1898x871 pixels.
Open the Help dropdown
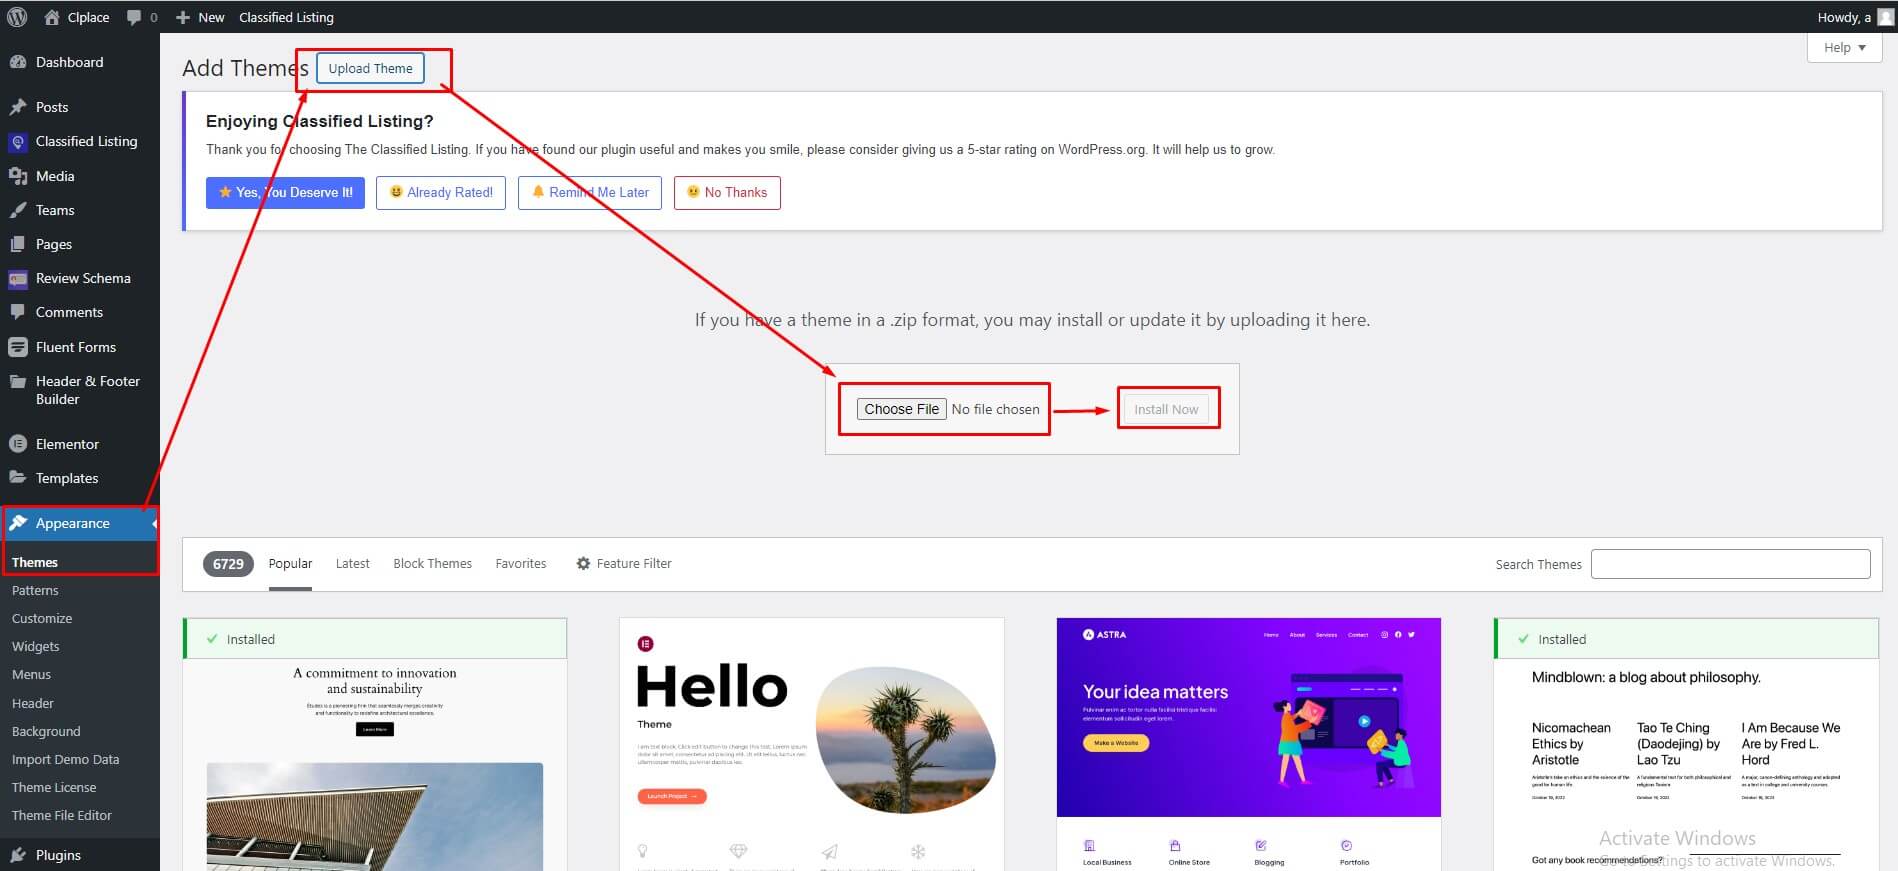point(1844,47)
